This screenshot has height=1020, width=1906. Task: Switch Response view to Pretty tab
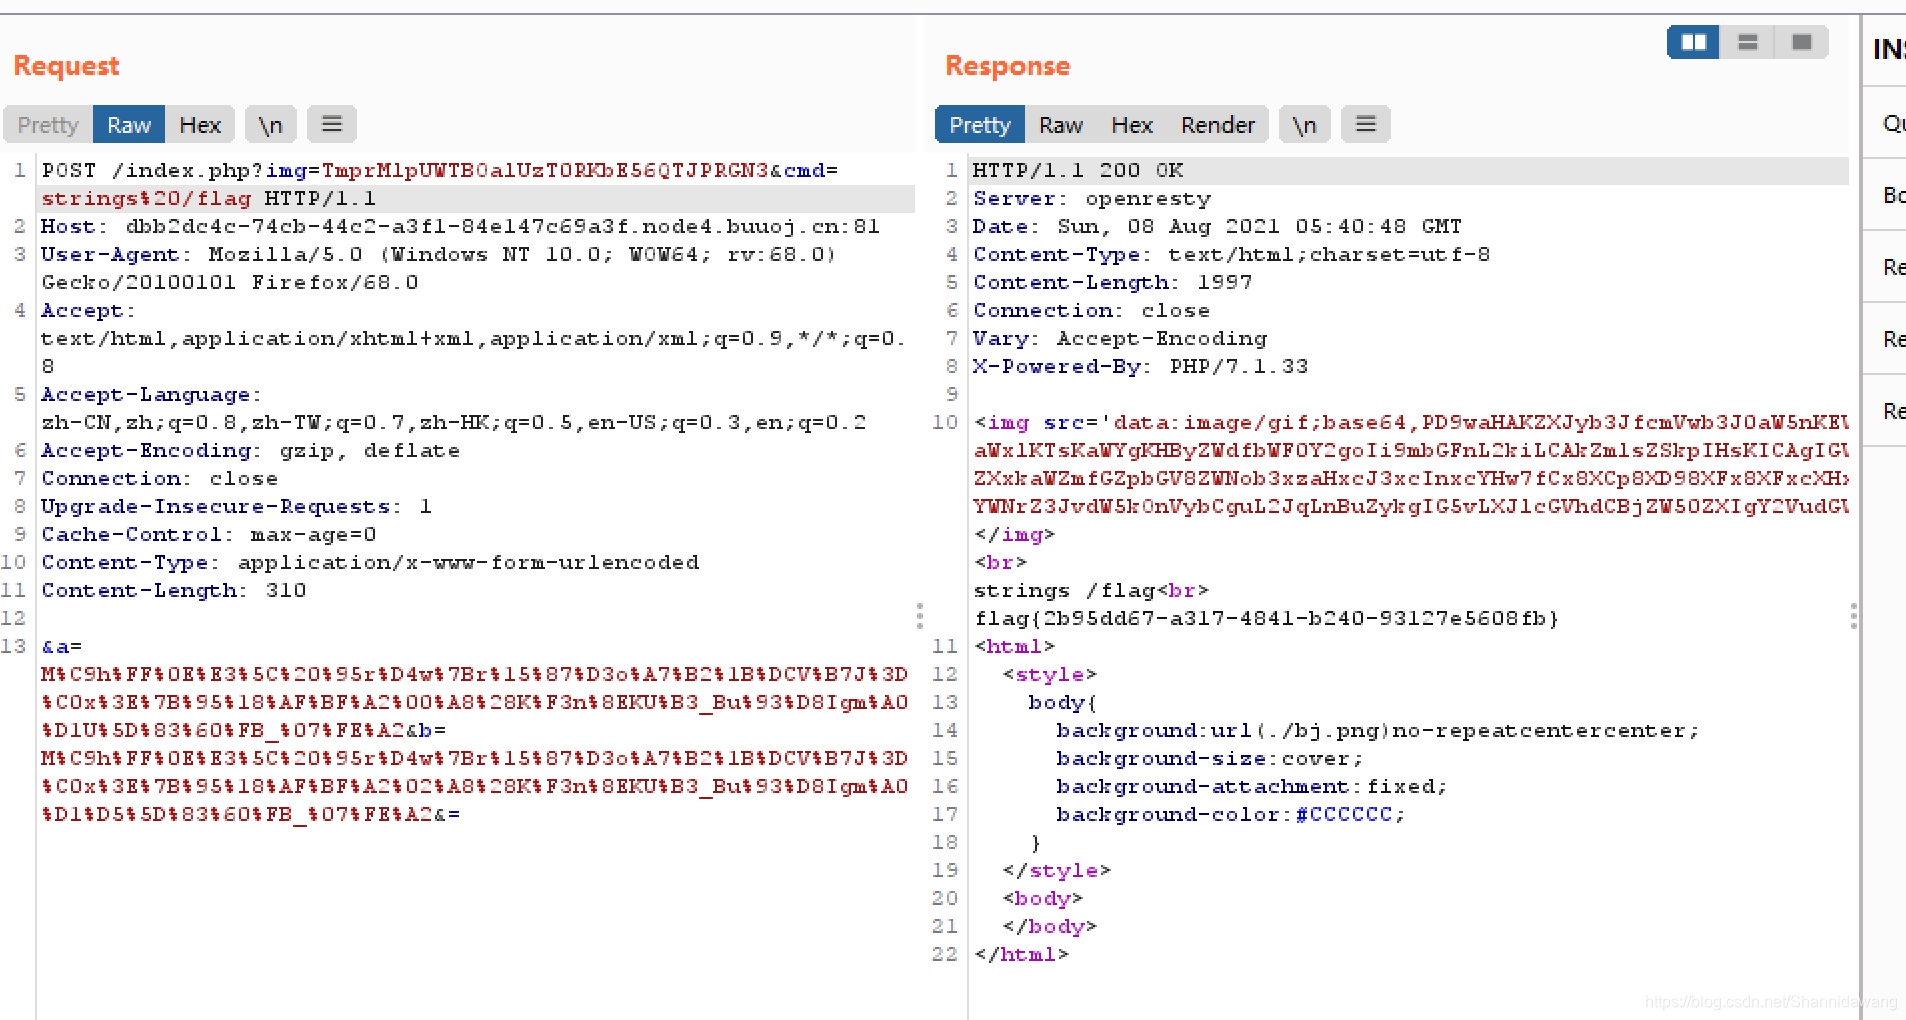point(980,125)
